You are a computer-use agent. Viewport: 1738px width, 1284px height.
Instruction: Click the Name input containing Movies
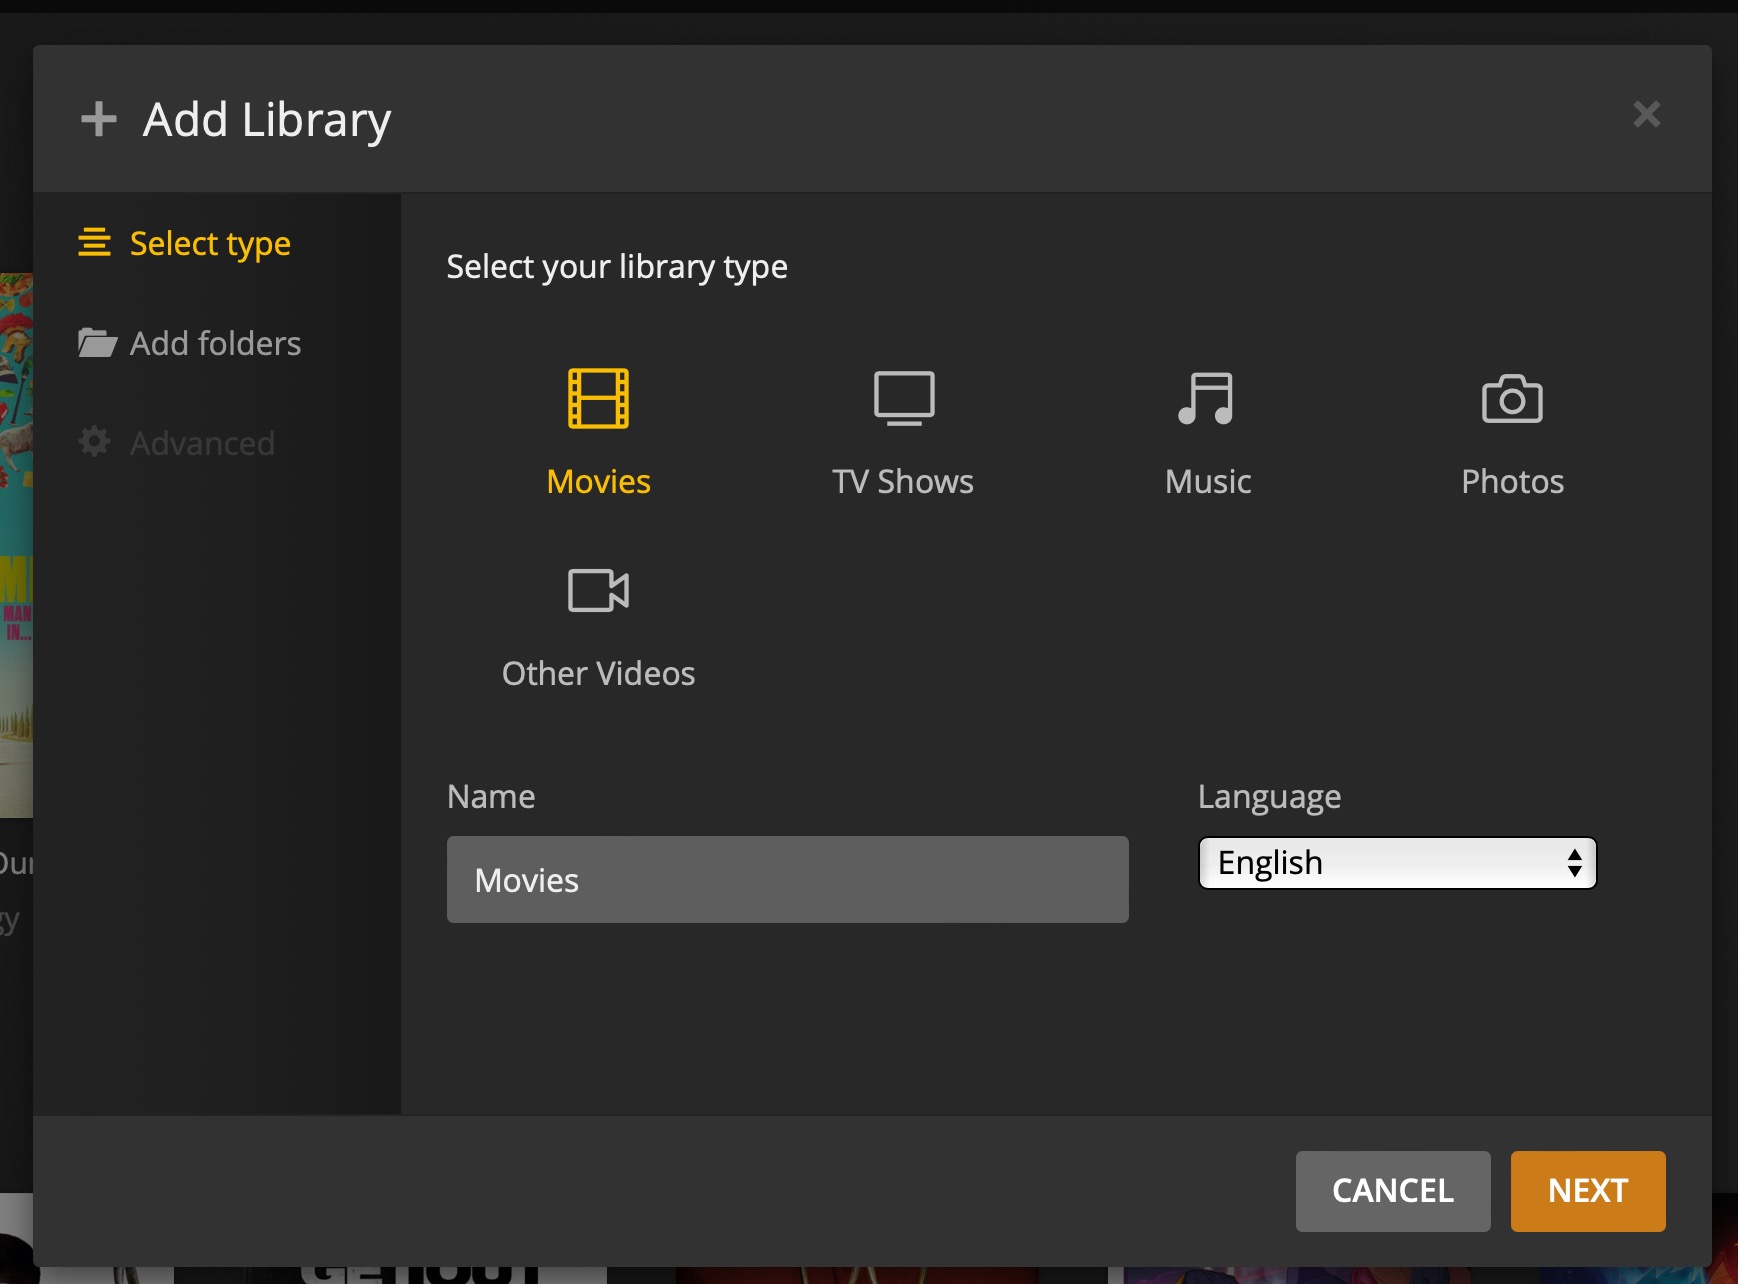[x=787, y=879]
